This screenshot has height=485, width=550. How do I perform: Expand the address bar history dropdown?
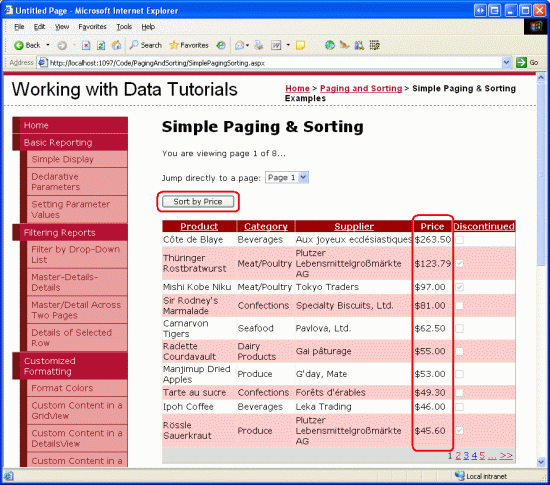pos(506,62)
